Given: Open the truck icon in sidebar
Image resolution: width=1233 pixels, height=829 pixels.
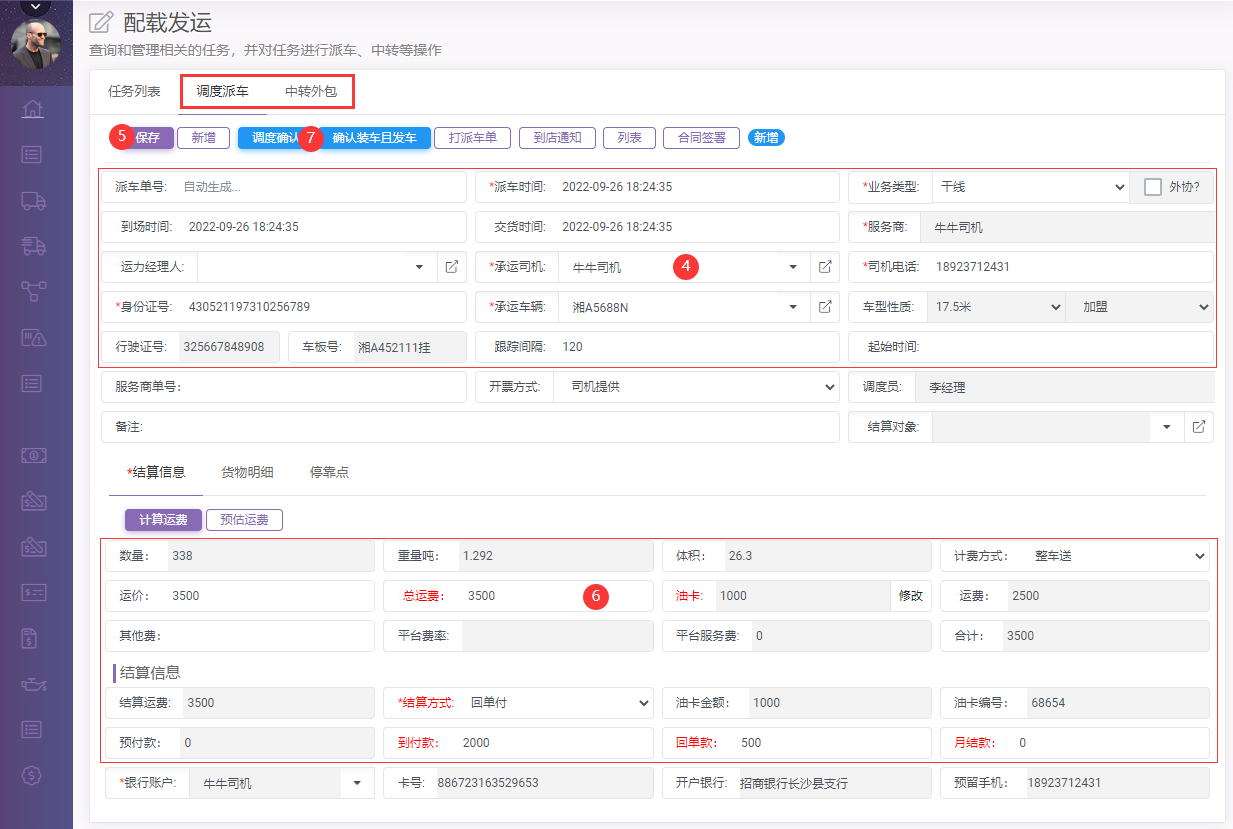Looking at the screenshot, I should (33, 201).
